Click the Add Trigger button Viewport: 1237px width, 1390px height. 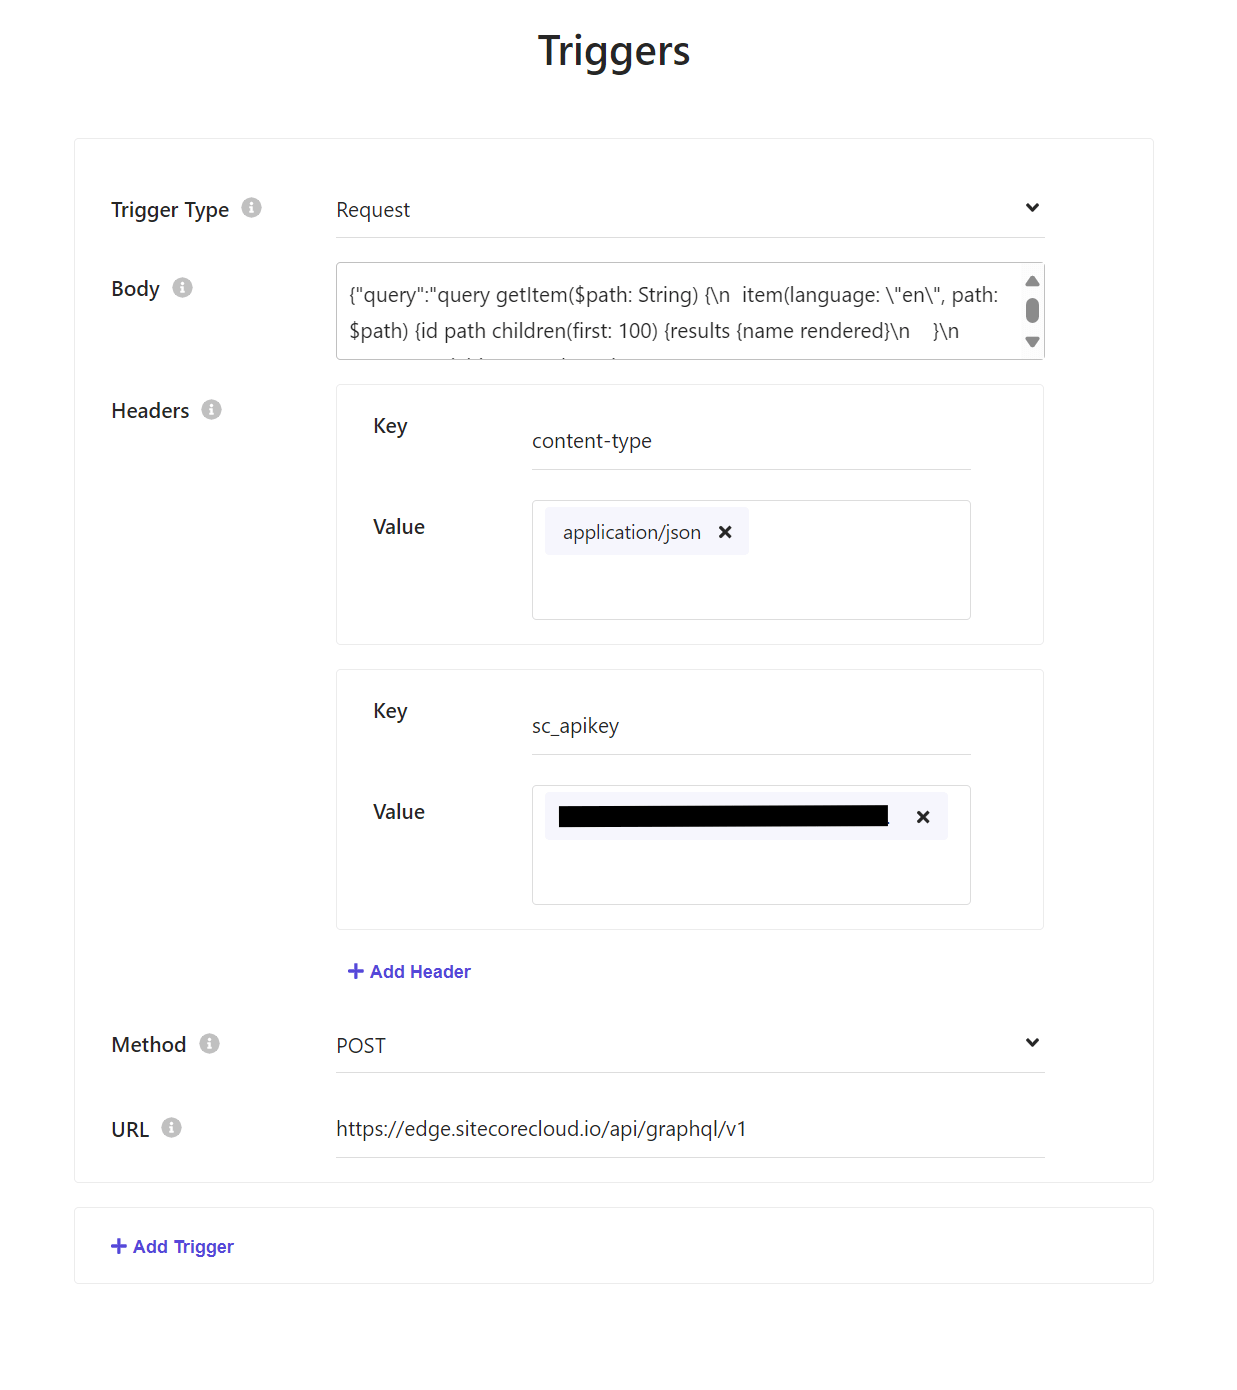click(172, 1247)
